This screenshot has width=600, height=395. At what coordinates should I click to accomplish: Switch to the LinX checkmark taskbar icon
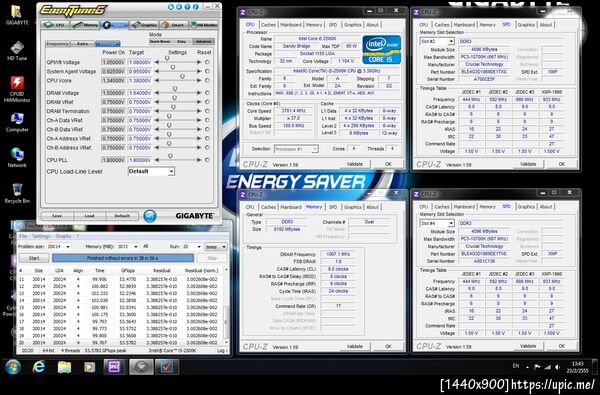point(166,367)
